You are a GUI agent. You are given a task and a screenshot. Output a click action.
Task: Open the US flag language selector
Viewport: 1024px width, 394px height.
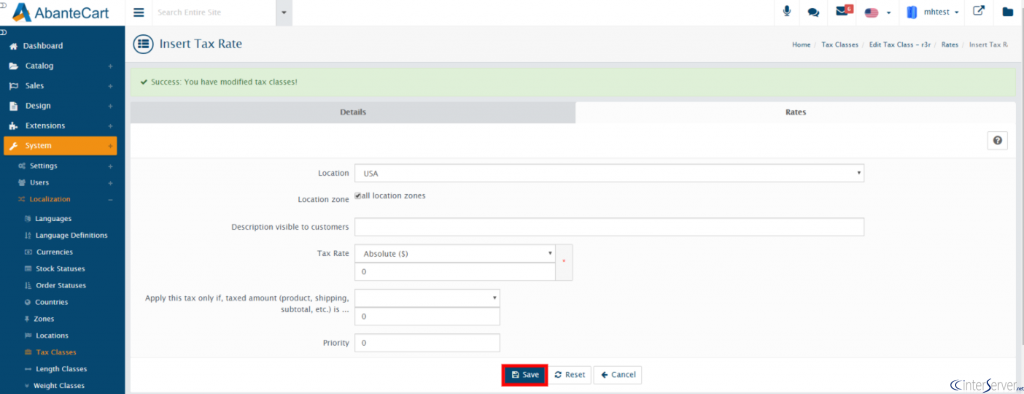[x=878, y=12]
